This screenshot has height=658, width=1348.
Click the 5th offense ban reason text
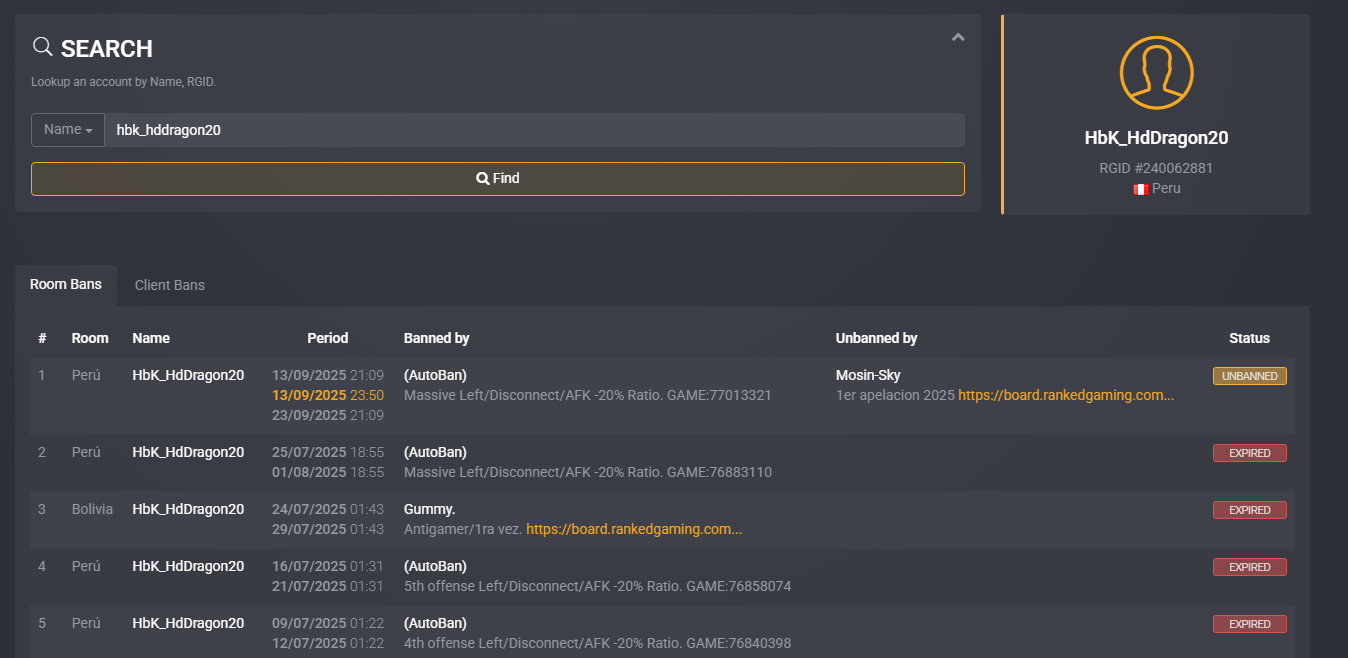597,586
